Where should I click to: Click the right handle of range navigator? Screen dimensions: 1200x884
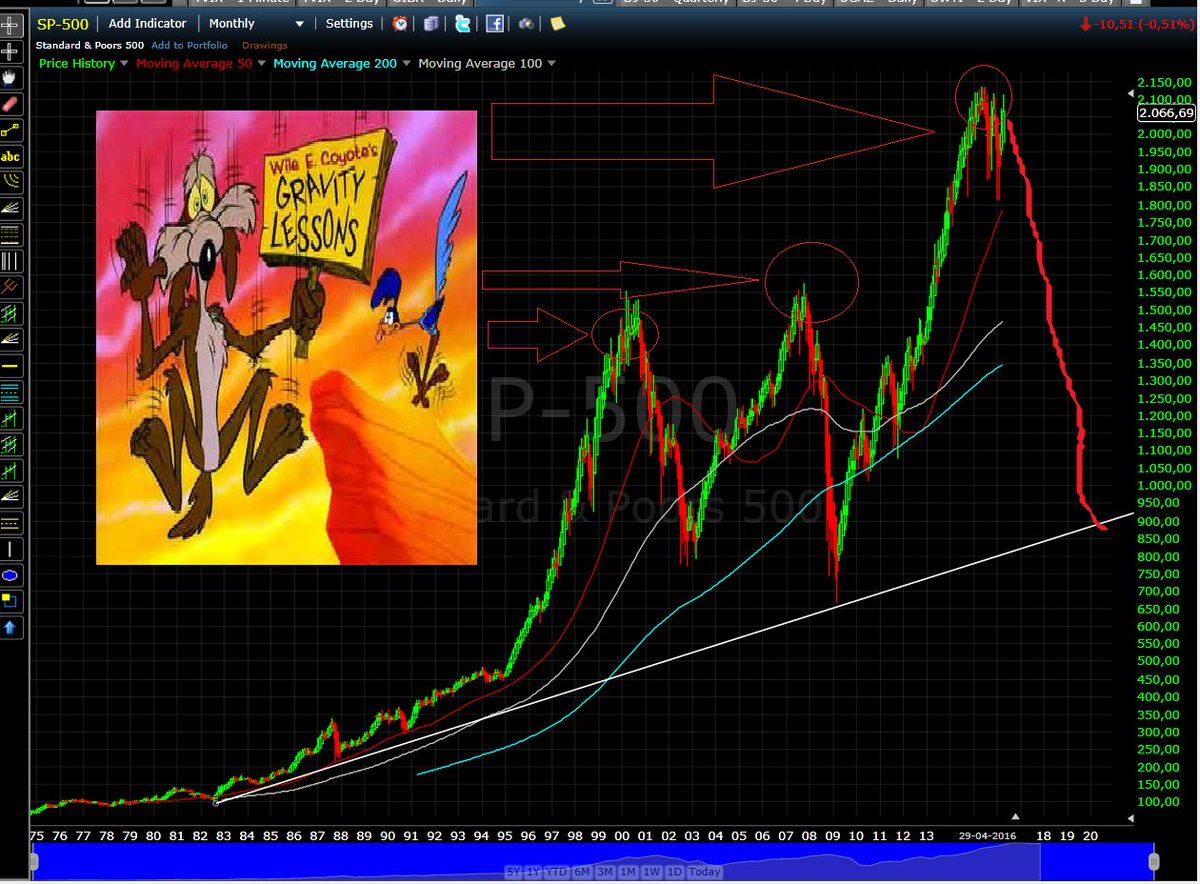click(1153, 860)
